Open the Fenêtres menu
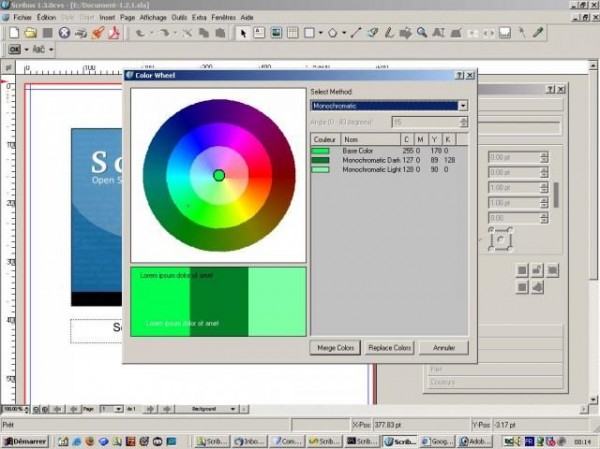This screenshot has width=600, height=449. pos(222,17)
